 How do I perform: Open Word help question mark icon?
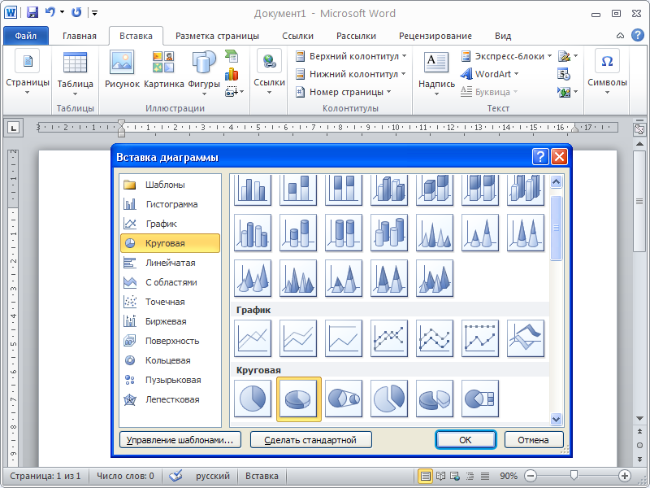637,35
